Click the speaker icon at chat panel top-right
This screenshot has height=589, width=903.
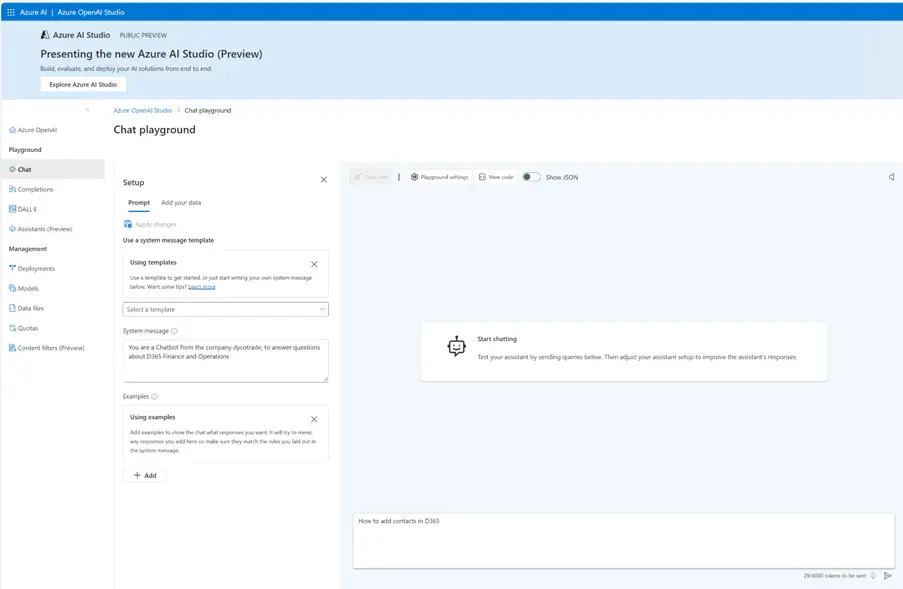891,177
